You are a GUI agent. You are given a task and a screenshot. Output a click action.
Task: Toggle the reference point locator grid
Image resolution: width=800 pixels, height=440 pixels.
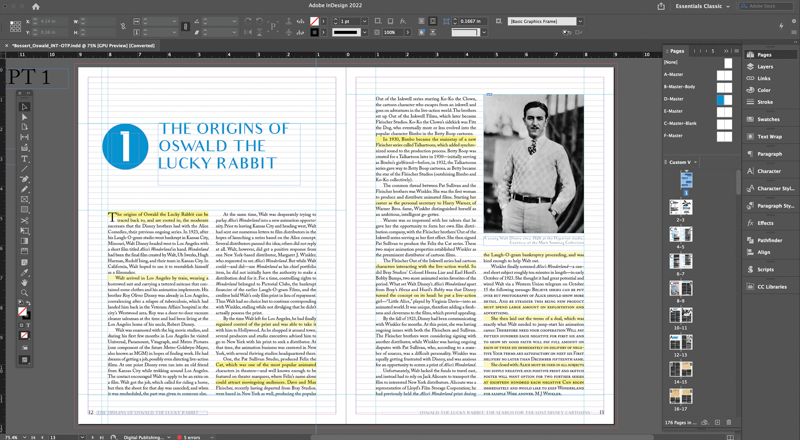pos(16,27)
